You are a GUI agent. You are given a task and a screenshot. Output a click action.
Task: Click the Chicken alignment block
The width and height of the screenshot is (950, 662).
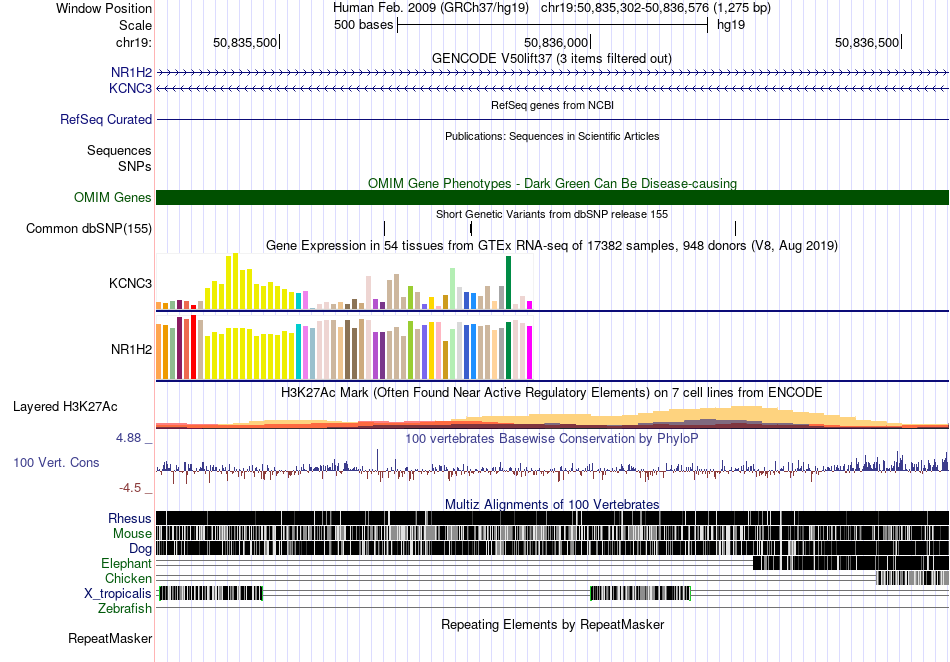click(912, 578)
